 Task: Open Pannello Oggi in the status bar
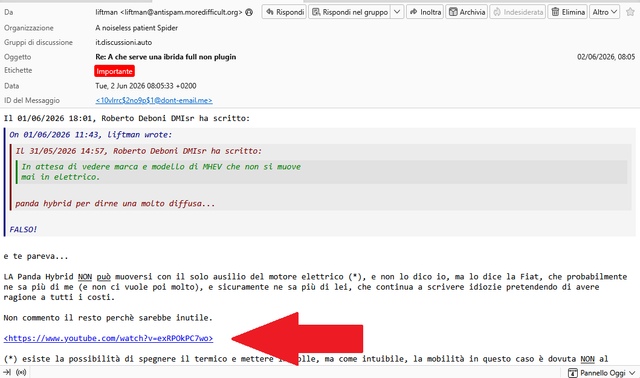(x=602, y=373)
